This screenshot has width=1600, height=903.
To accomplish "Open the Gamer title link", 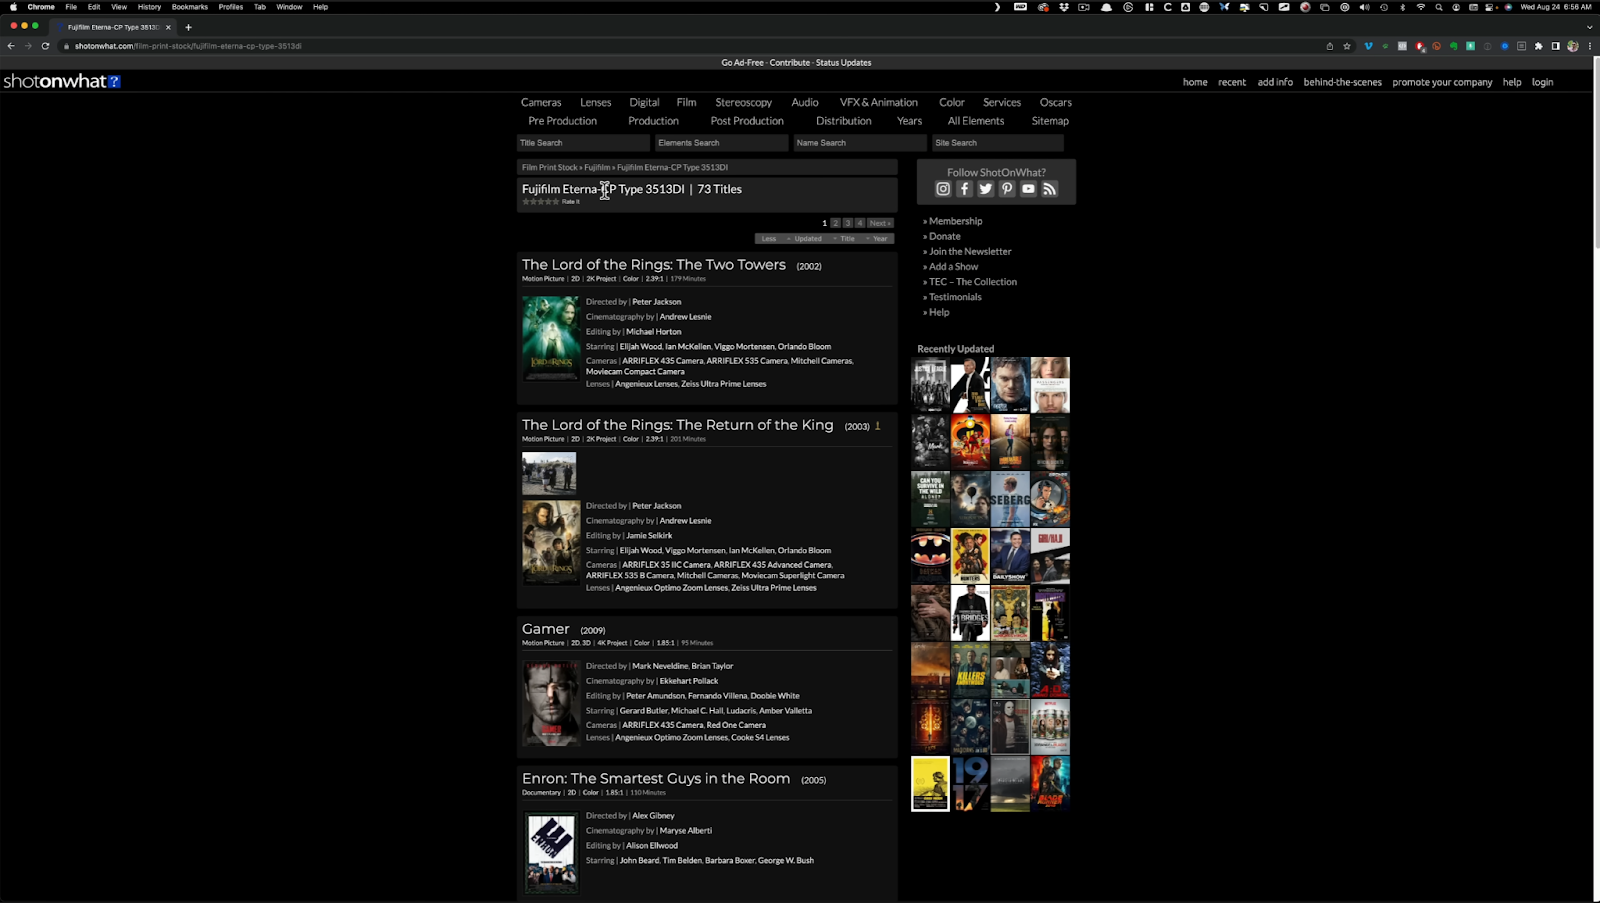I will point(546,629).
